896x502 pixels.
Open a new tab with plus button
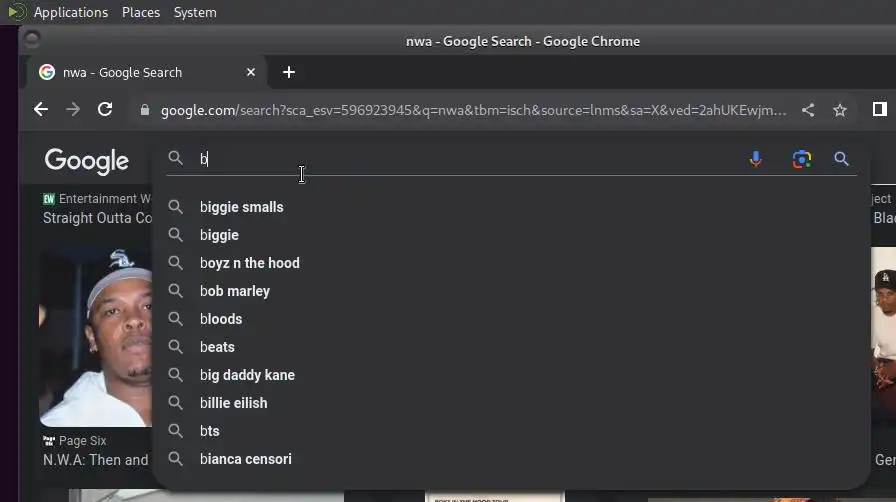pos(289,72)
